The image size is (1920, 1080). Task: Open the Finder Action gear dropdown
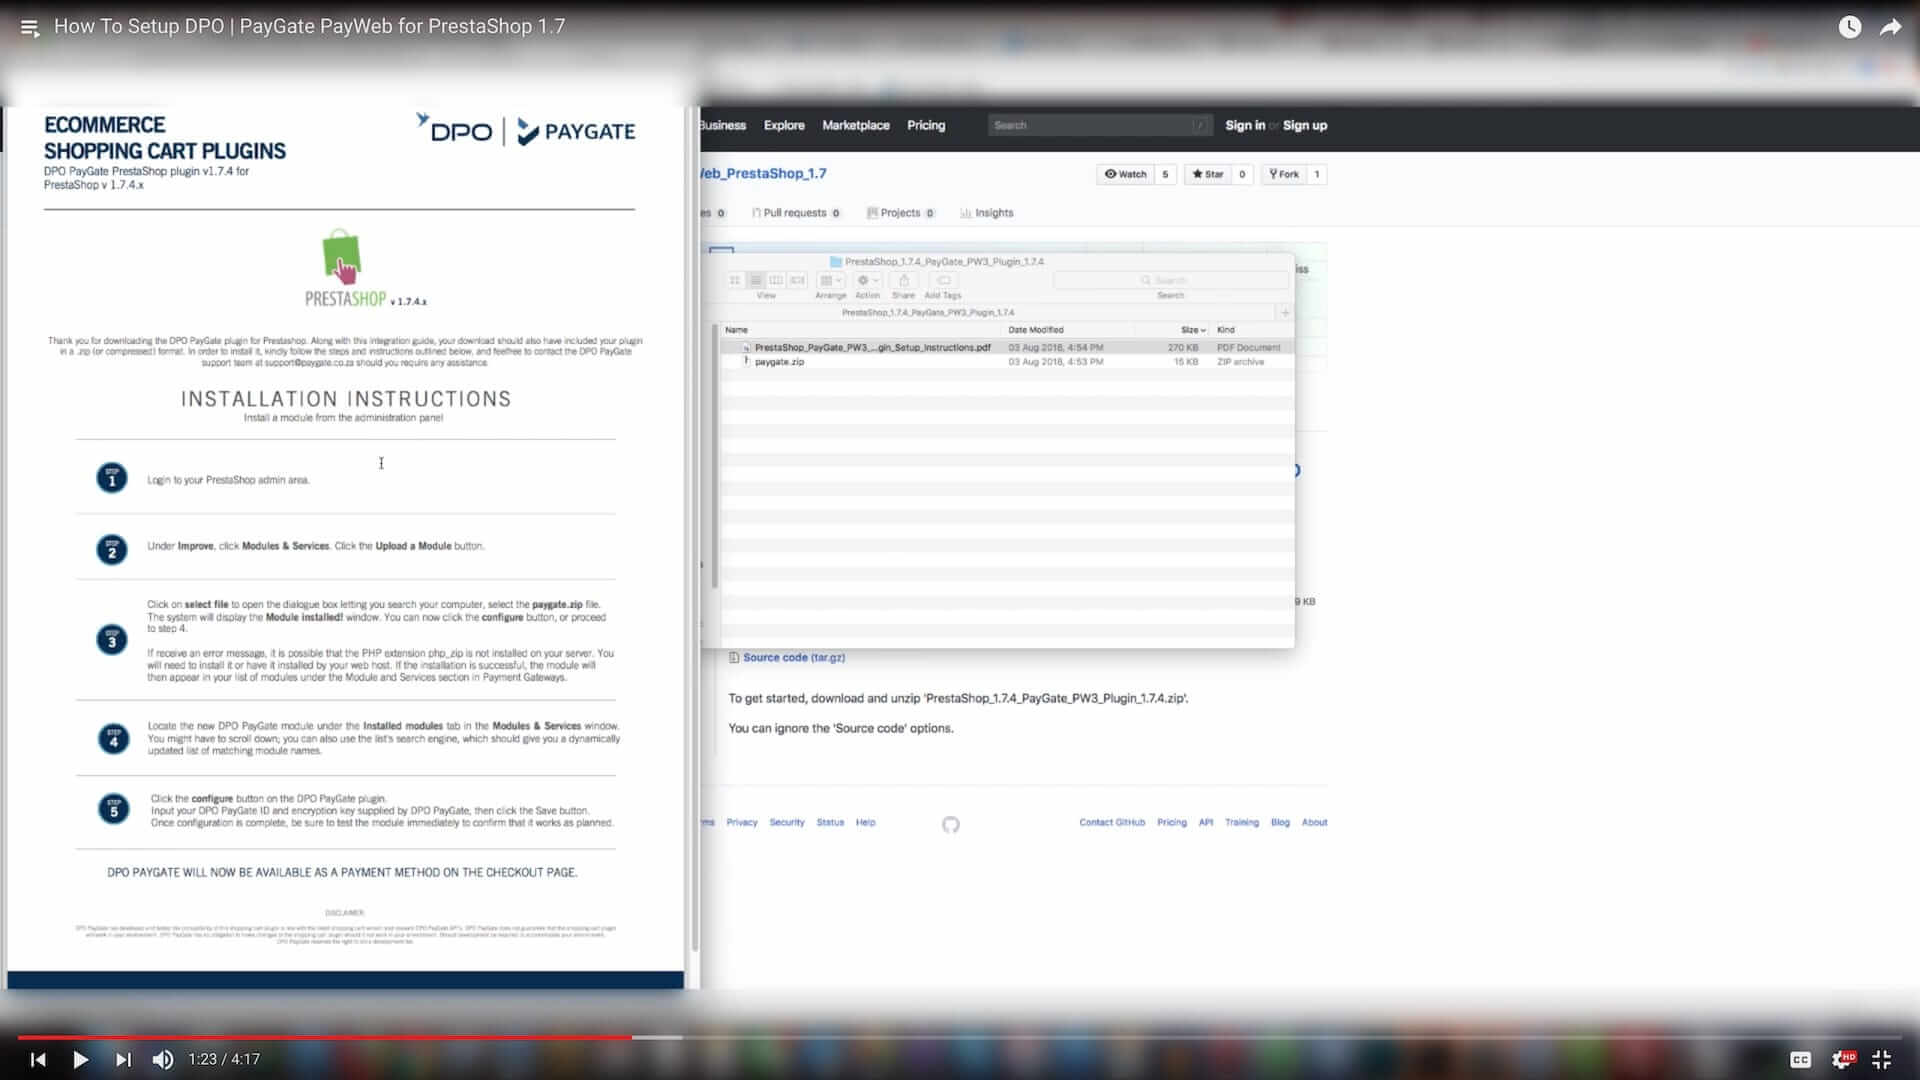pyautogui.click(x=868, y=281)
